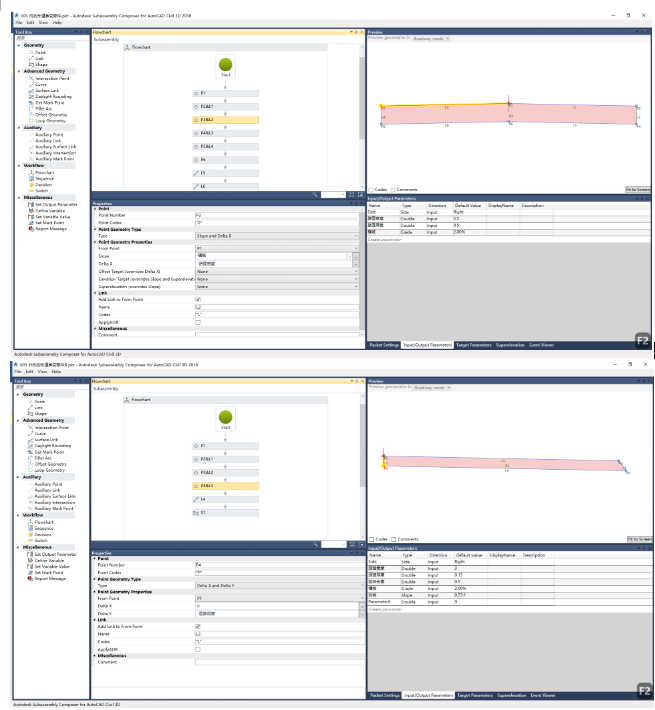
Task: Open Type dropdown 'Delta X and Delta Y', bottom window
Action: click(280, 585)
